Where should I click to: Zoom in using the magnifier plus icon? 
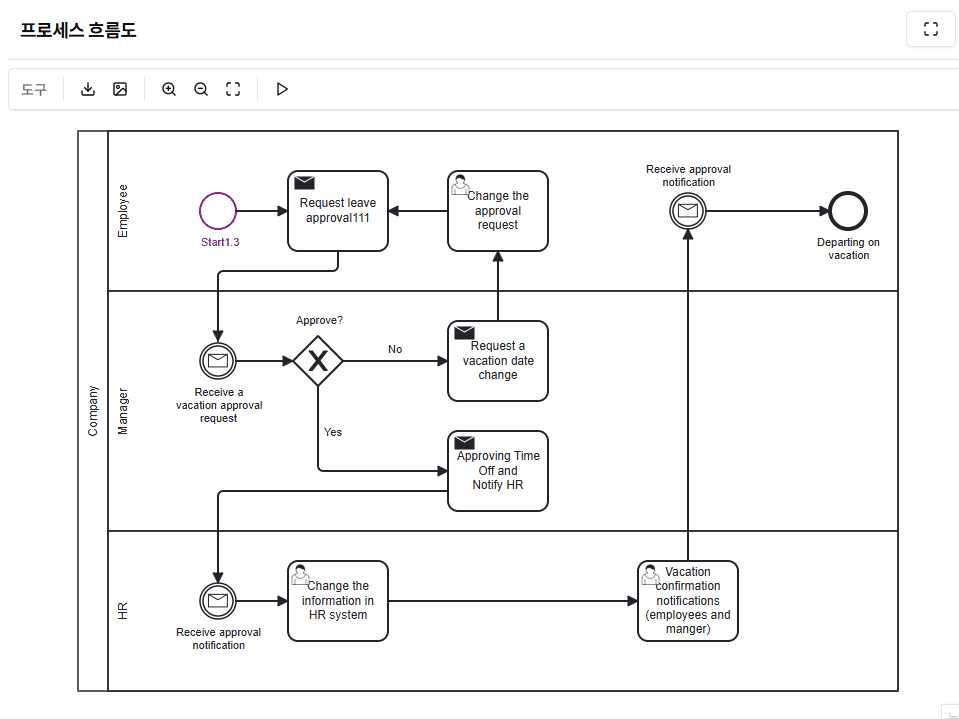tap(169, 89)
